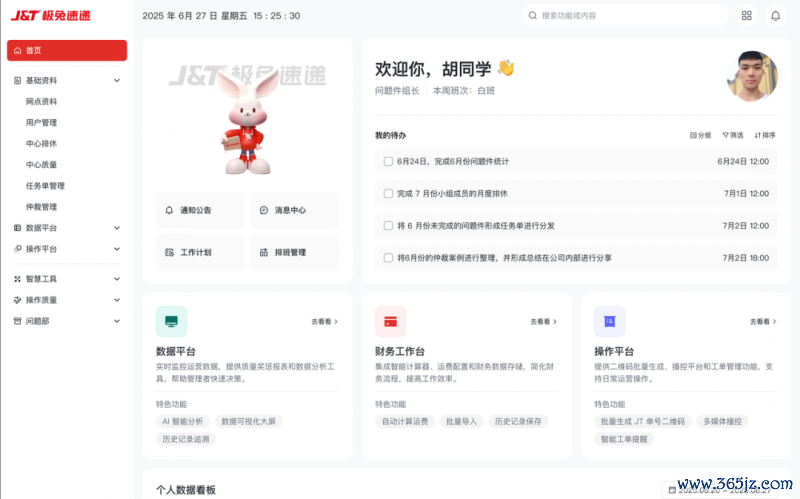This screenshot has height=499, width=800.
Task: Click the 自动计算运费 feature tag
Action: click(x=405, y=421)
